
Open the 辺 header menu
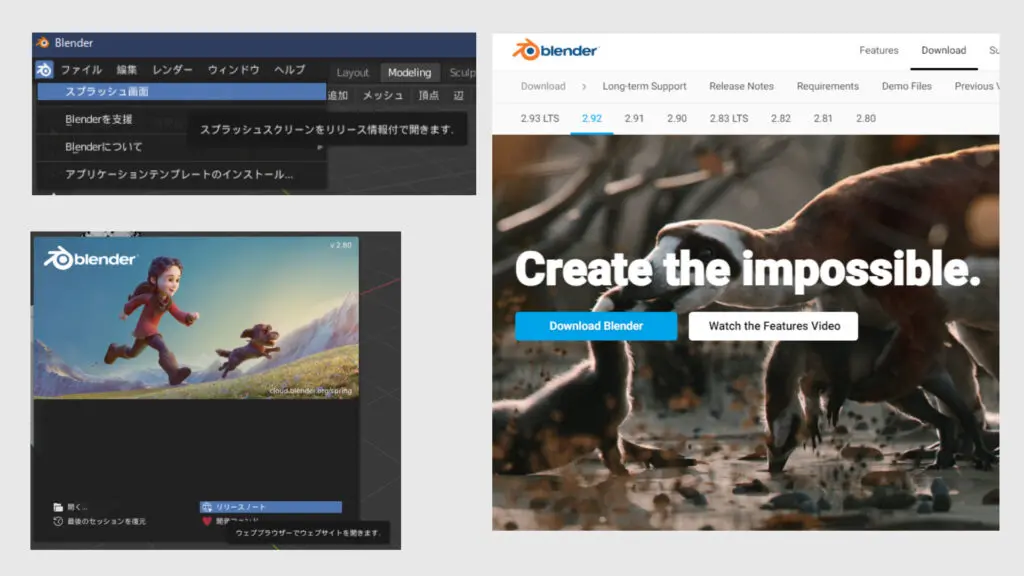point(458,95)
